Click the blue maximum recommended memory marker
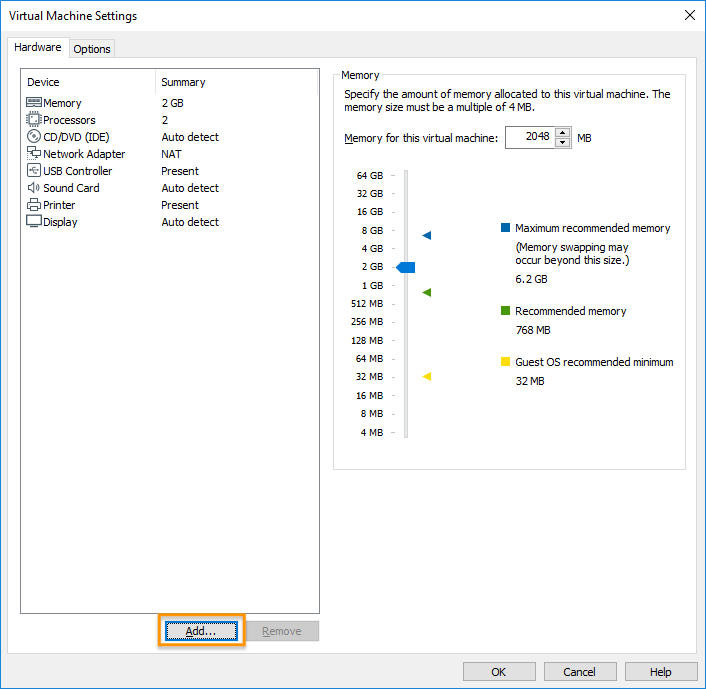The height and width of the screenshot is (689, 706). 427,235
